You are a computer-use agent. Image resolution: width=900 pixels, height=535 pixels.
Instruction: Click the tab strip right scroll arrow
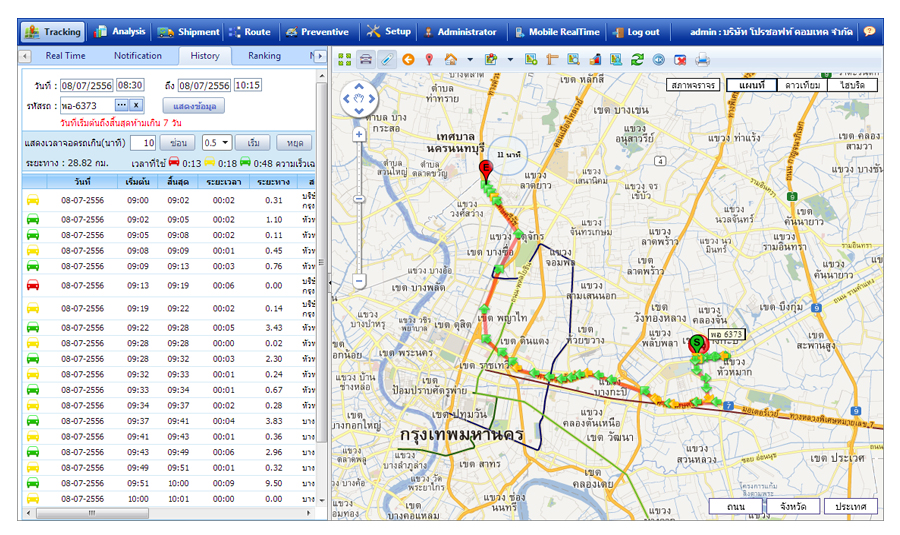pos(320,56)
